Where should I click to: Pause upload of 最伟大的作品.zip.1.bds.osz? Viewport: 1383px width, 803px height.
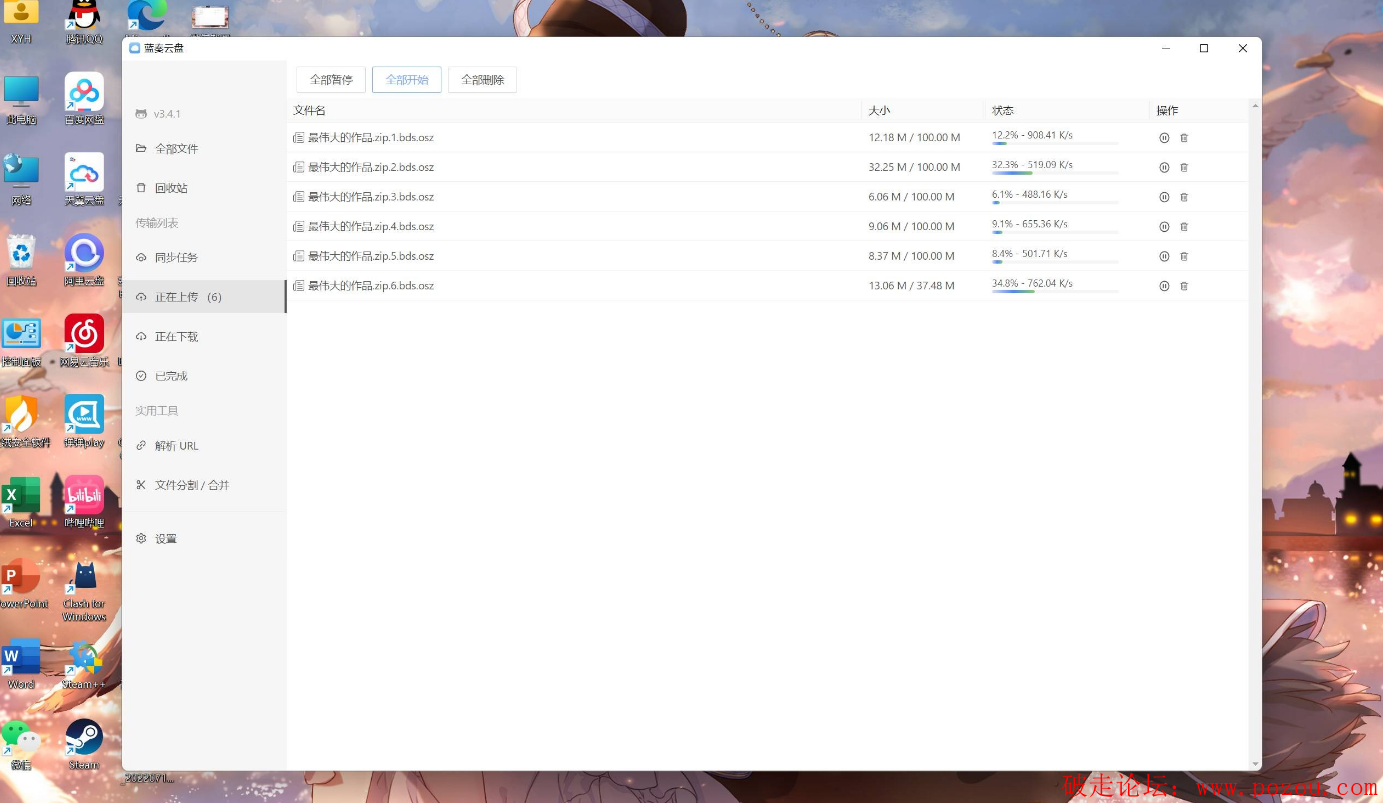[1164, 138]
